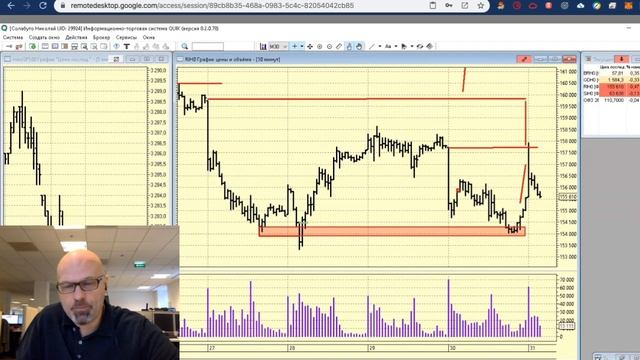Click the cloud extension icon in browser

pos(580,5)
